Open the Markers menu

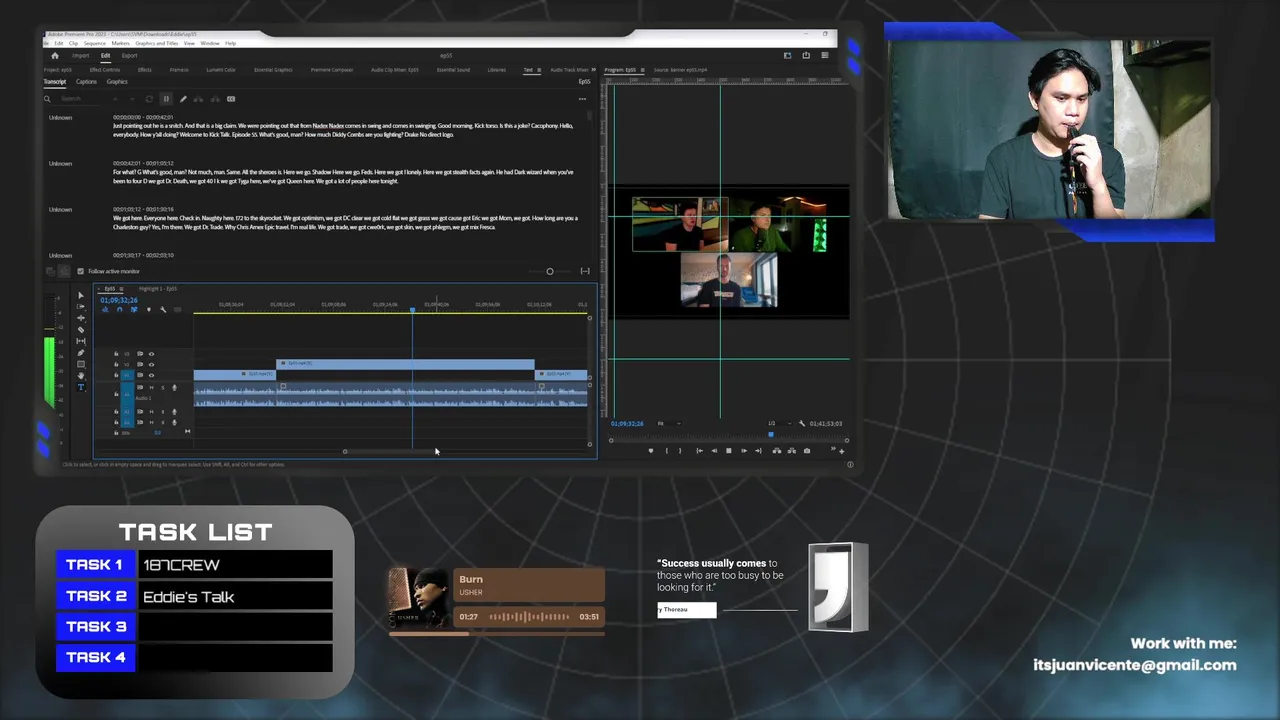tap(121, 43)
